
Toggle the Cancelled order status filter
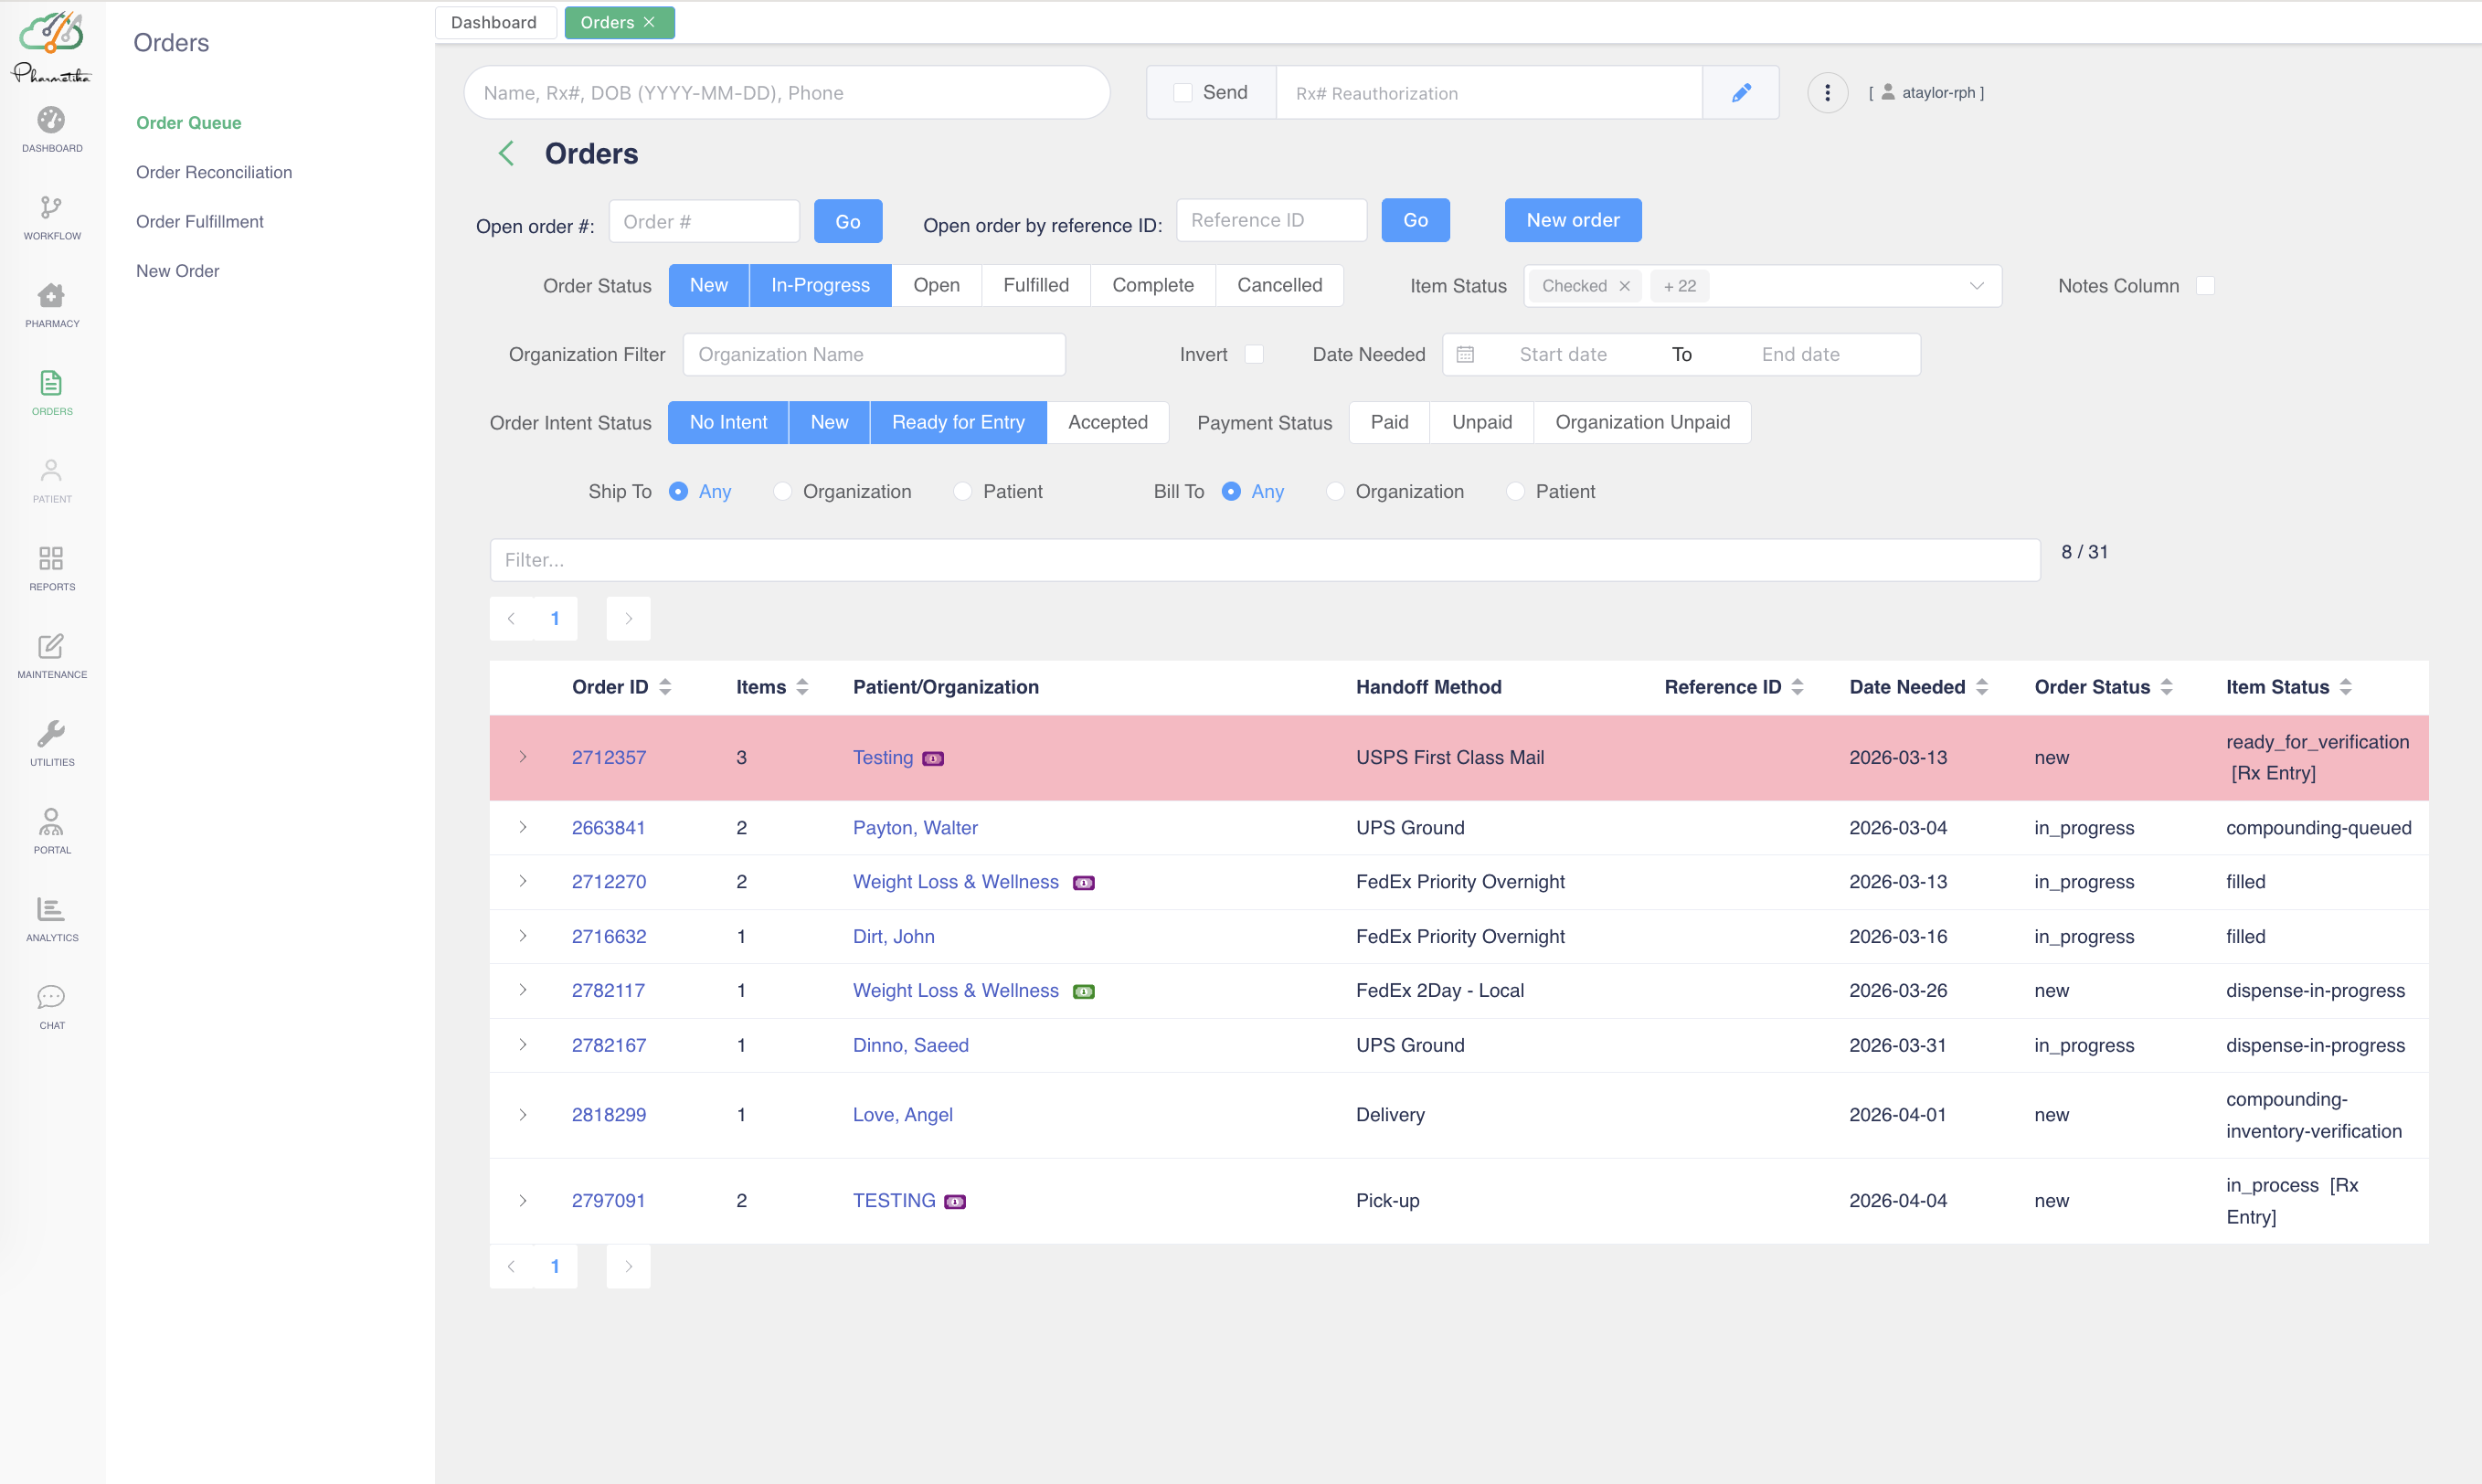pos(1279,286)
